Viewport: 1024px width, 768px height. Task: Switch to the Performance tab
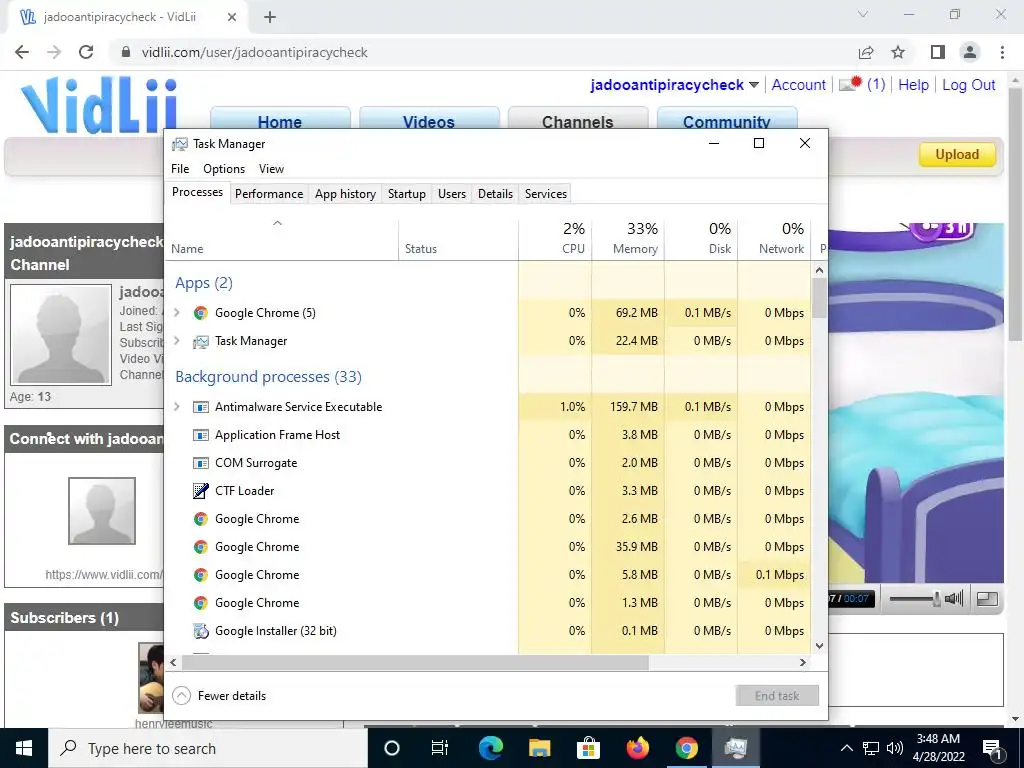pos(269,193)
